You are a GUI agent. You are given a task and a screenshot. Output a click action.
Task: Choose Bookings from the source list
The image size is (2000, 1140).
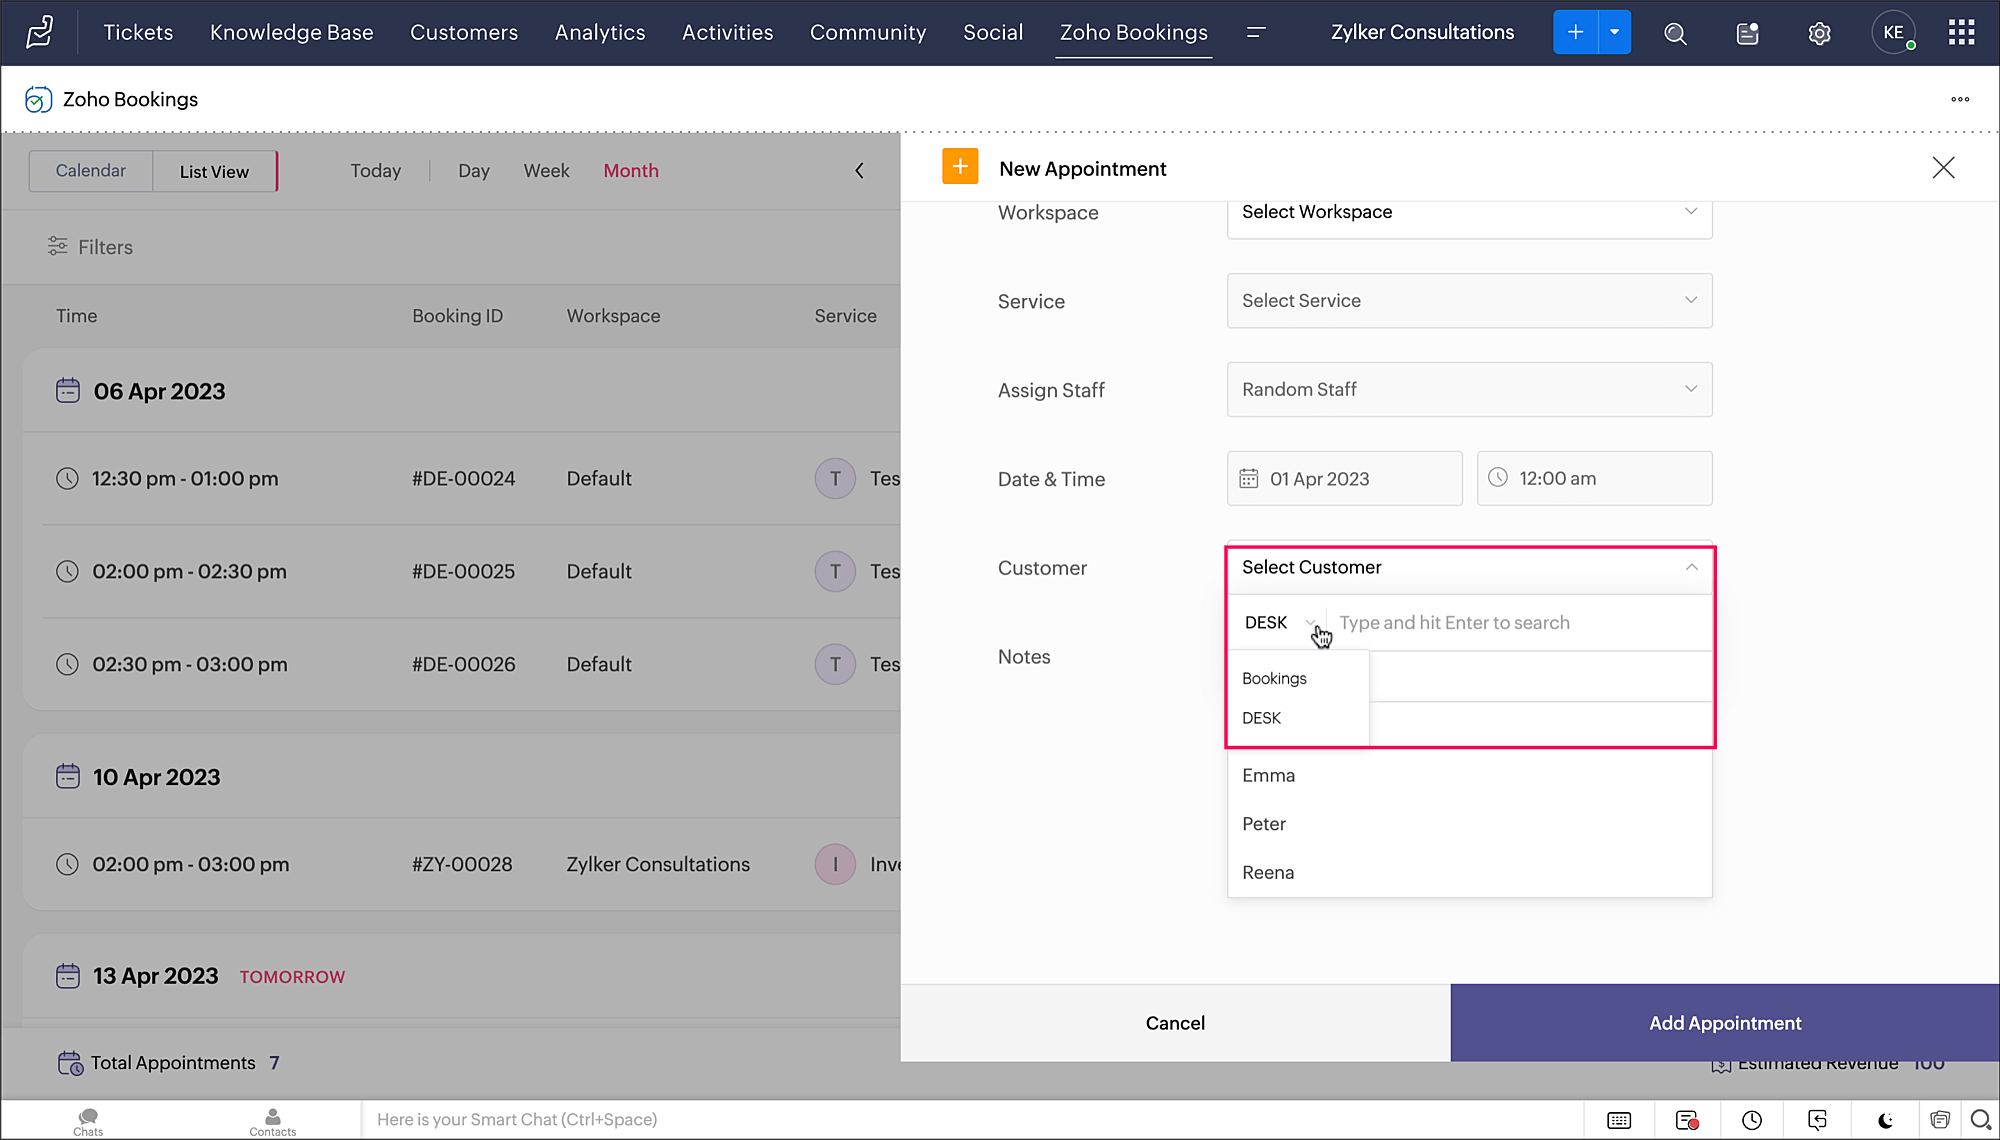(1274, 678)
